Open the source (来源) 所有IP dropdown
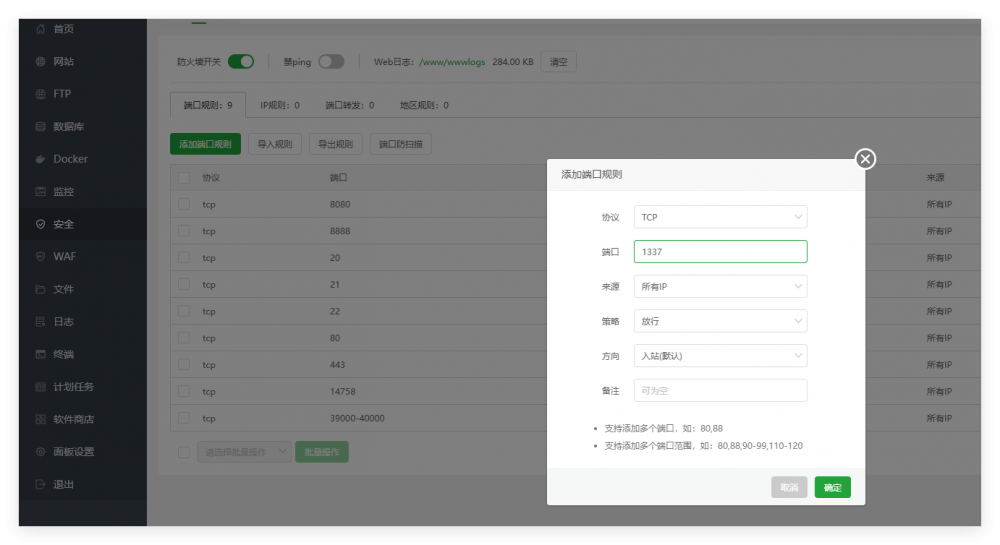Screen dimensions: 1000x545 [720, 287]
